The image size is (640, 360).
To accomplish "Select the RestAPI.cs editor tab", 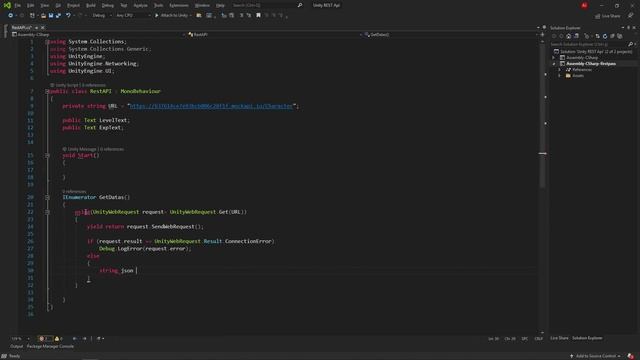I will tap(22, 27).
